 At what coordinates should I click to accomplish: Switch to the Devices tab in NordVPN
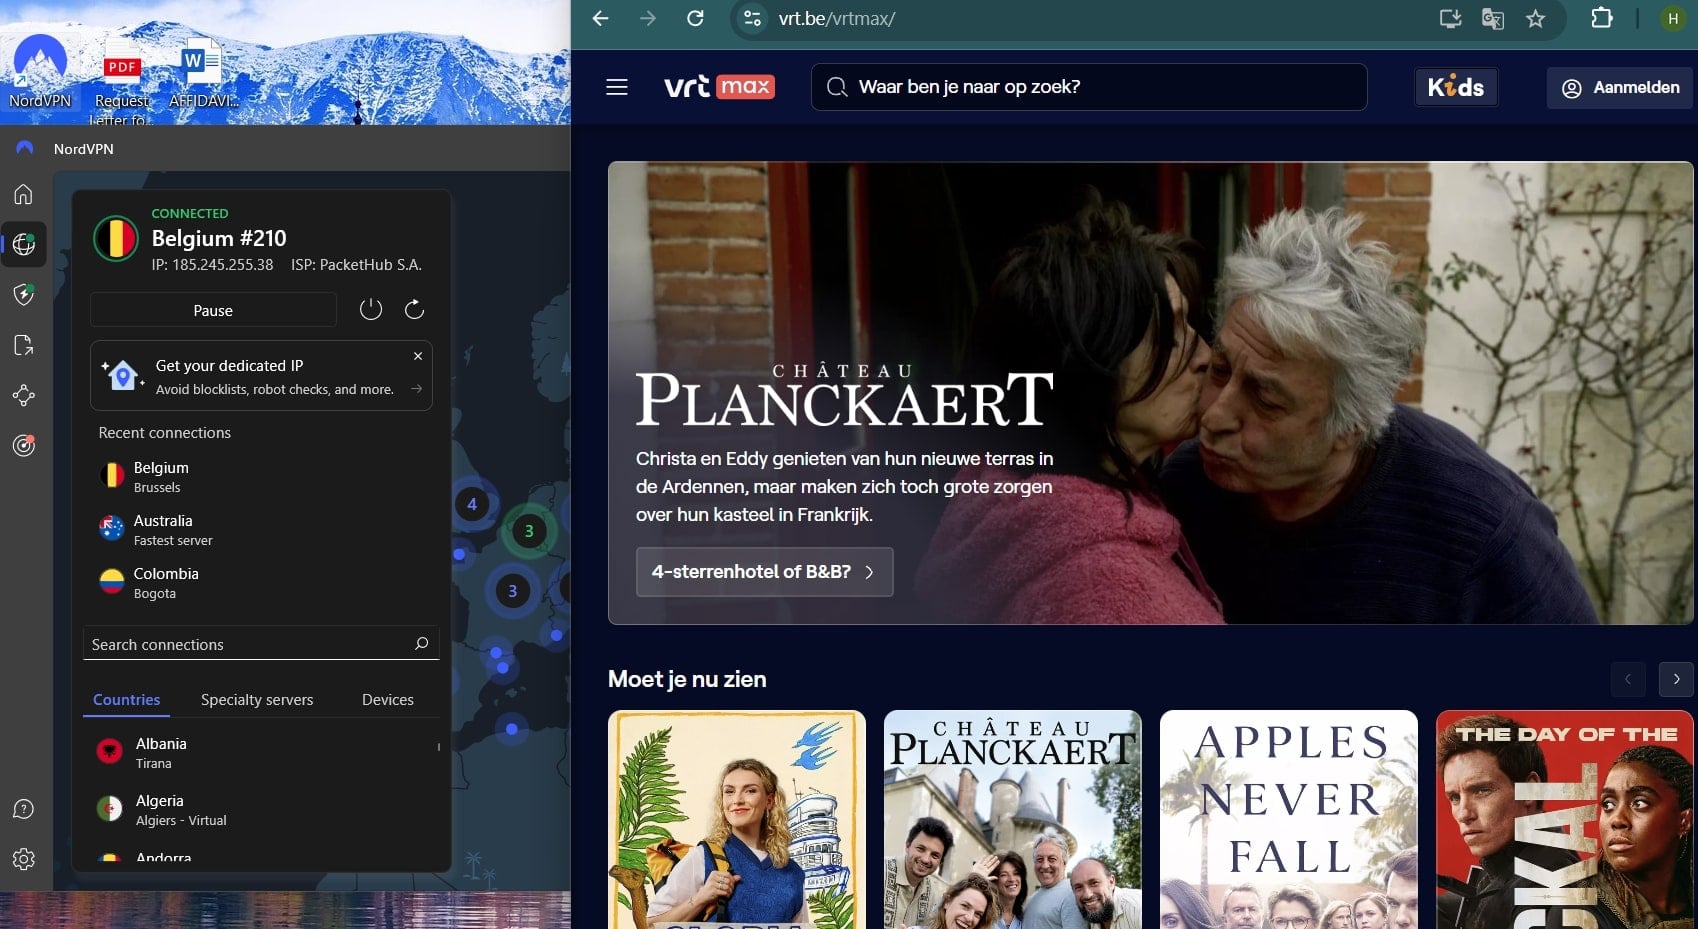pos(387,699)
